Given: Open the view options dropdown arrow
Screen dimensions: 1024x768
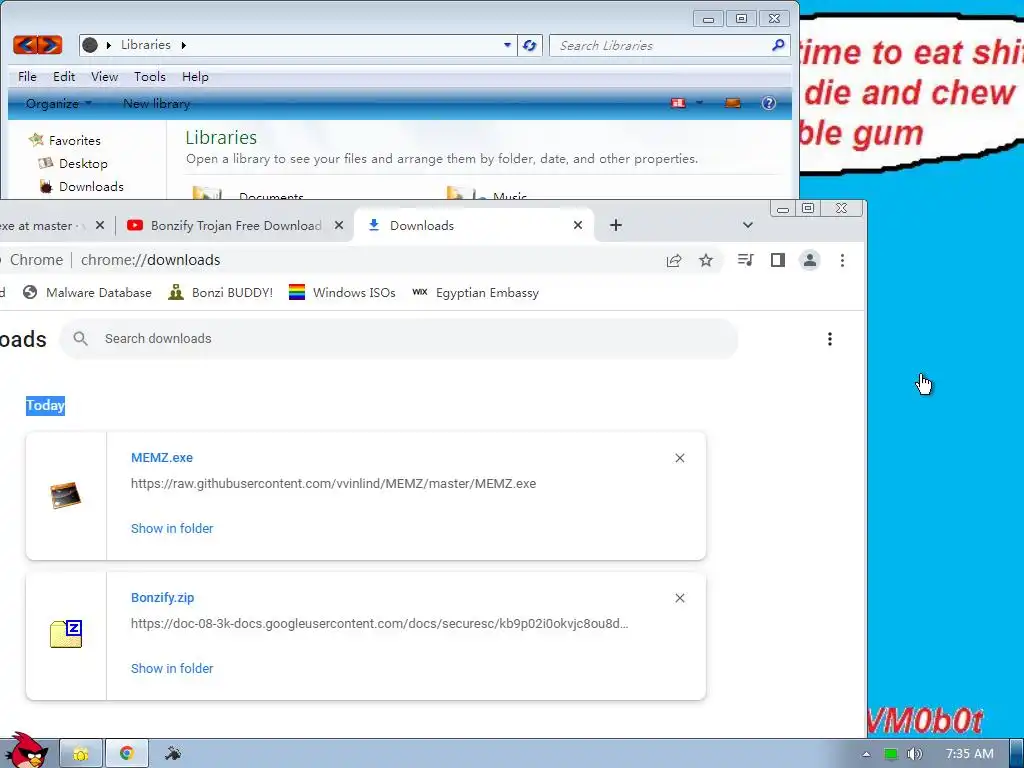Looking at the screenshot, I should pos(699,103).
